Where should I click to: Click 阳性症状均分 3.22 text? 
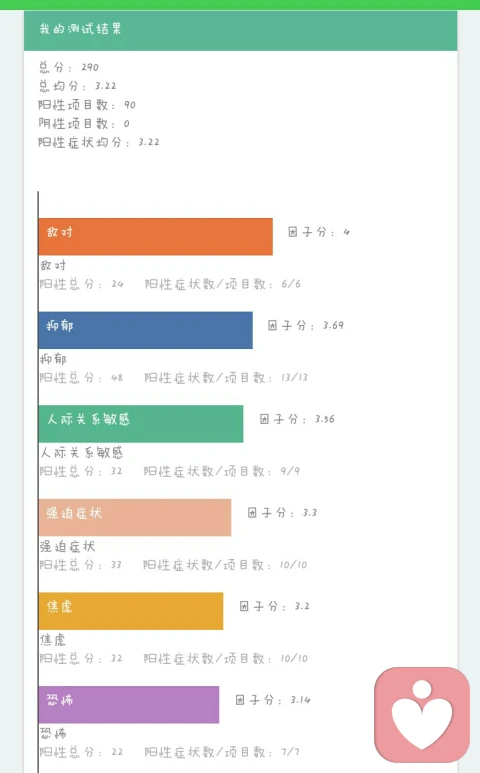coord(99,142)
